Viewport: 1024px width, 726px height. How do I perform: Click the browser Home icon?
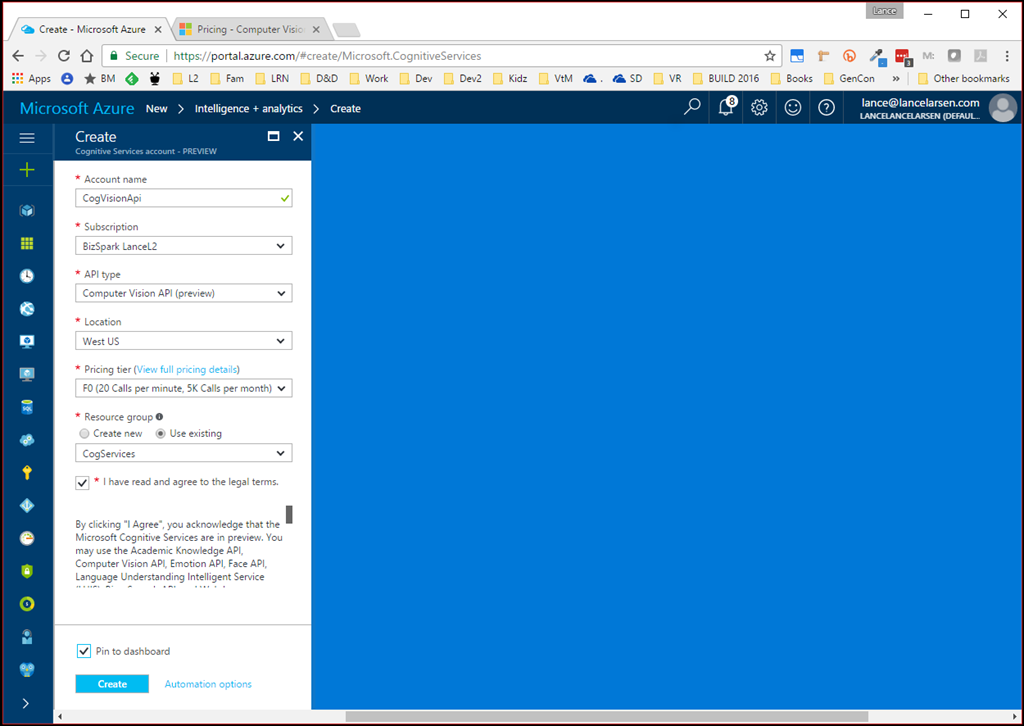(x=86, y=55)
